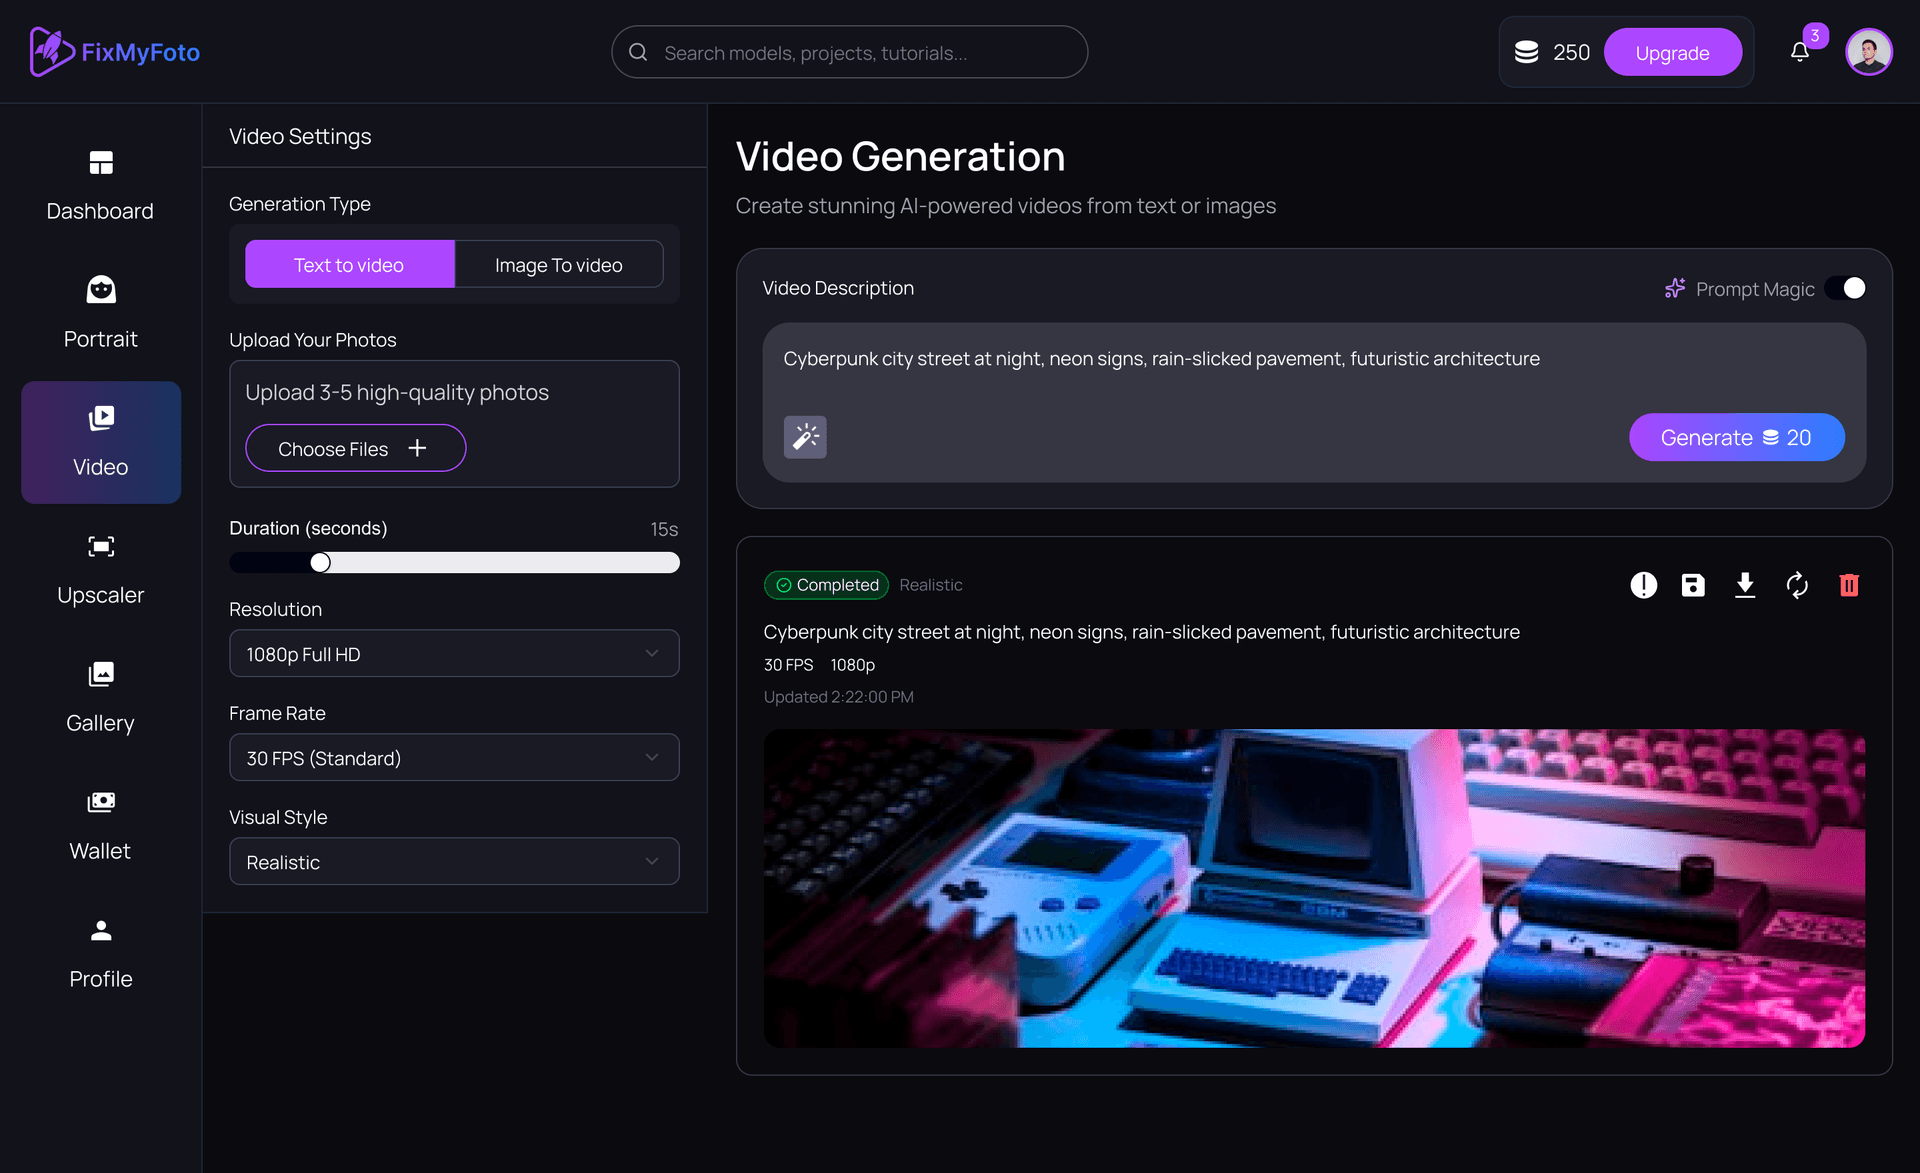The image size is (1920, 1173).
Task: Go to Wallet in the sidebar
Action: (x=101, y=826)
